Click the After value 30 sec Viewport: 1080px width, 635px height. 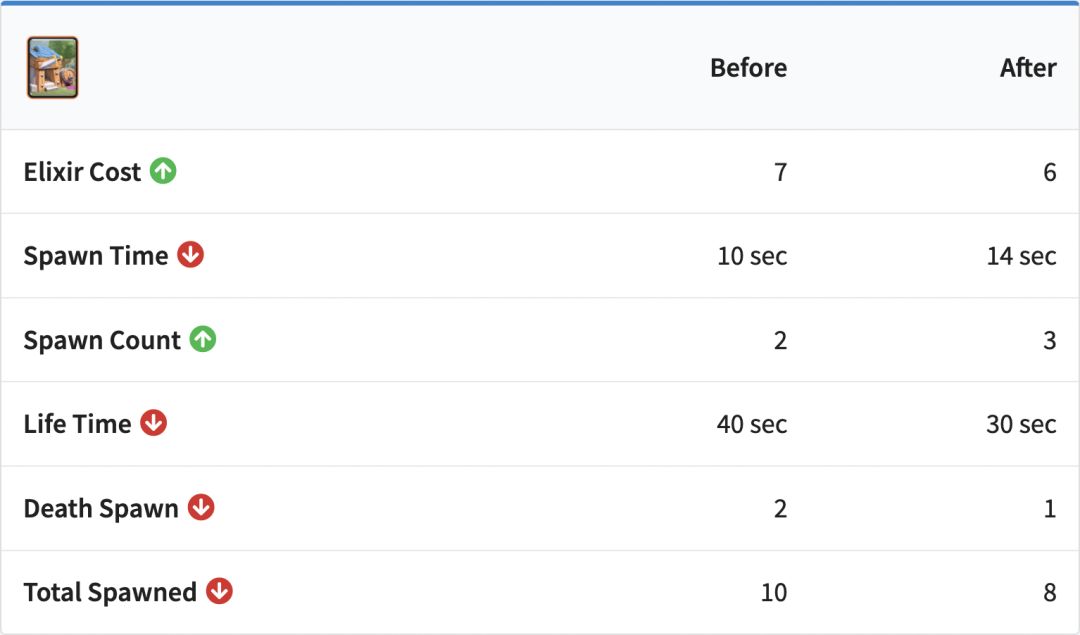(x=1021, y=424)
